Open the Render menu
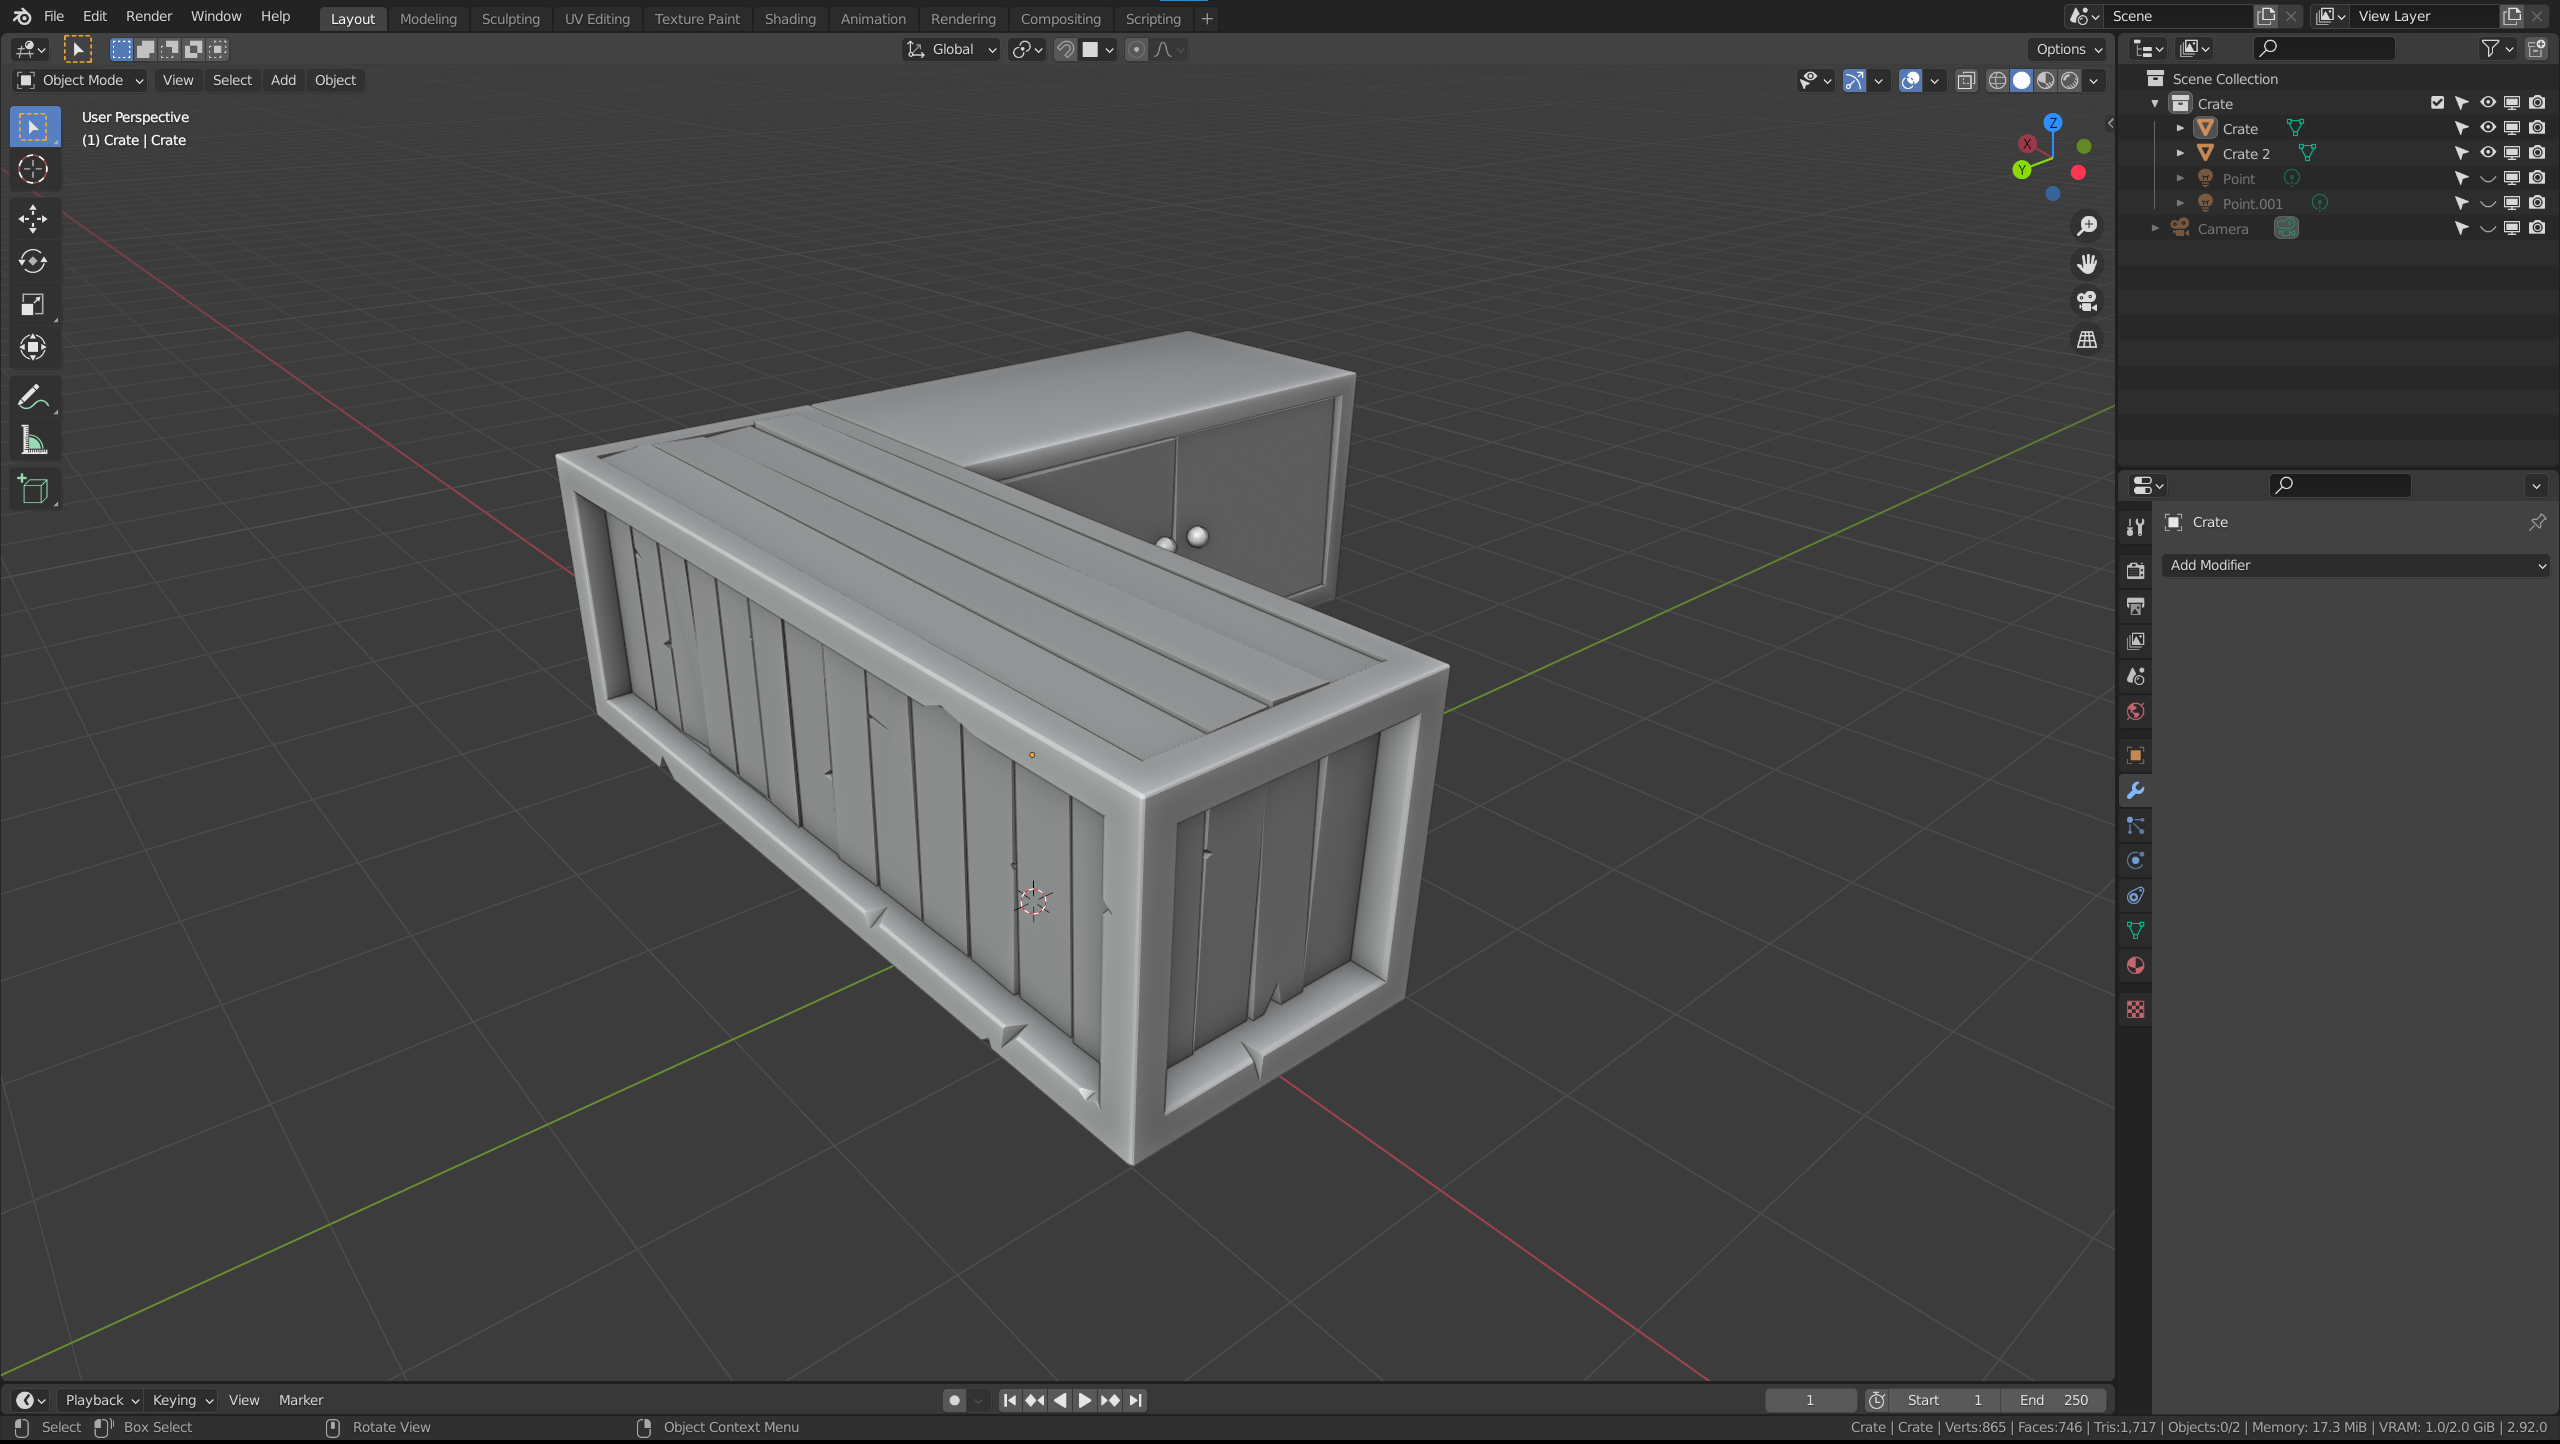 (148, 16)
